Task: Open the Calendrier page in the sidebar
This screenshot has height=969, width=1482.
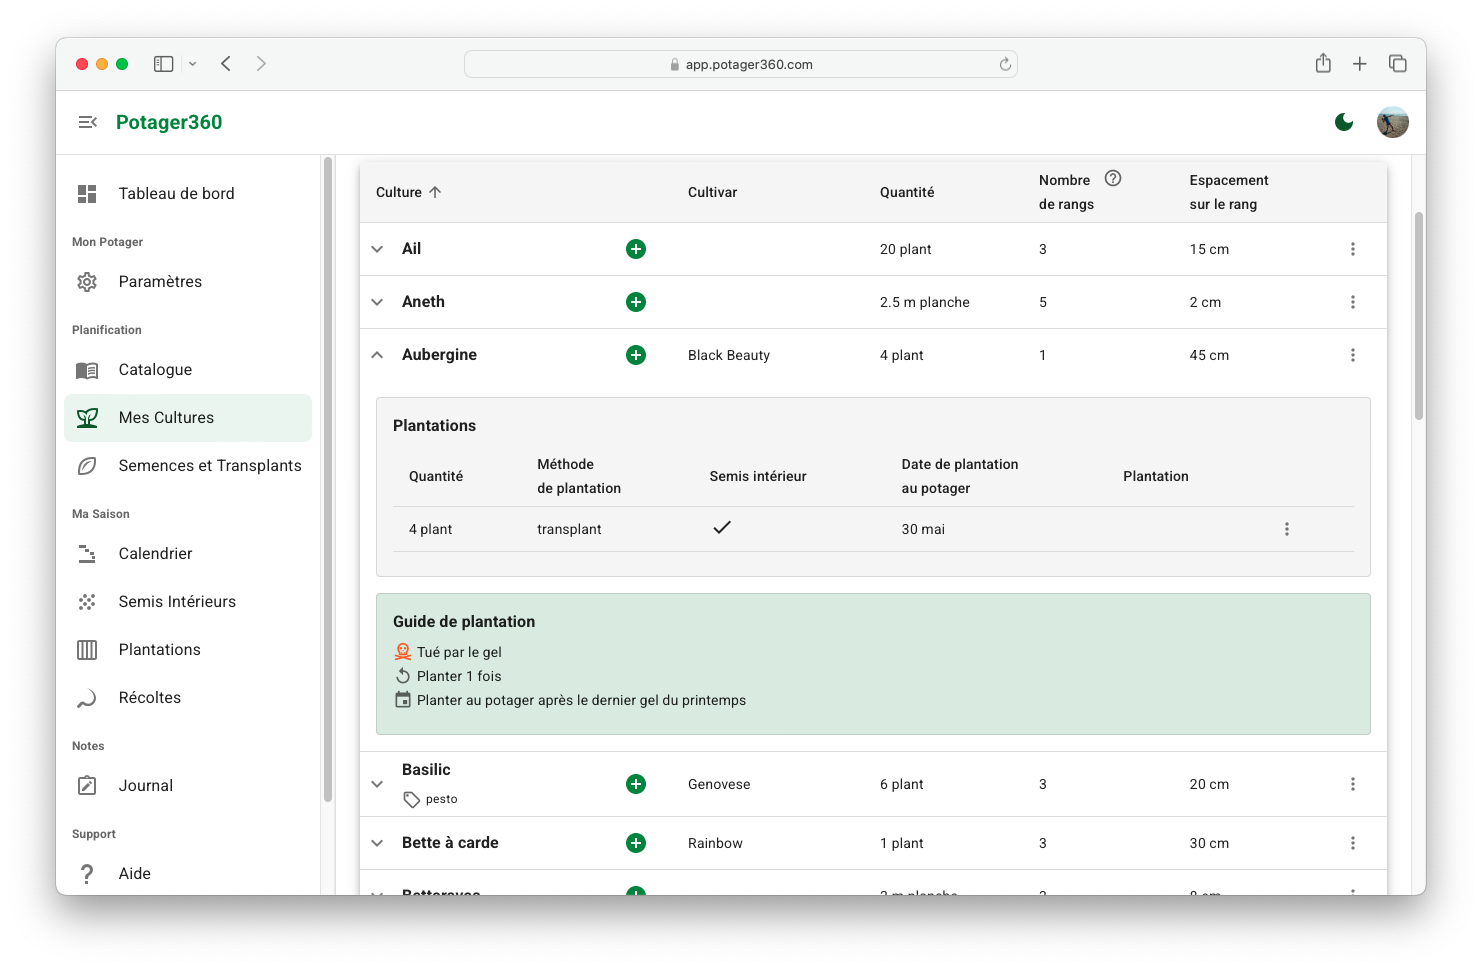Action: pos(155,554)
